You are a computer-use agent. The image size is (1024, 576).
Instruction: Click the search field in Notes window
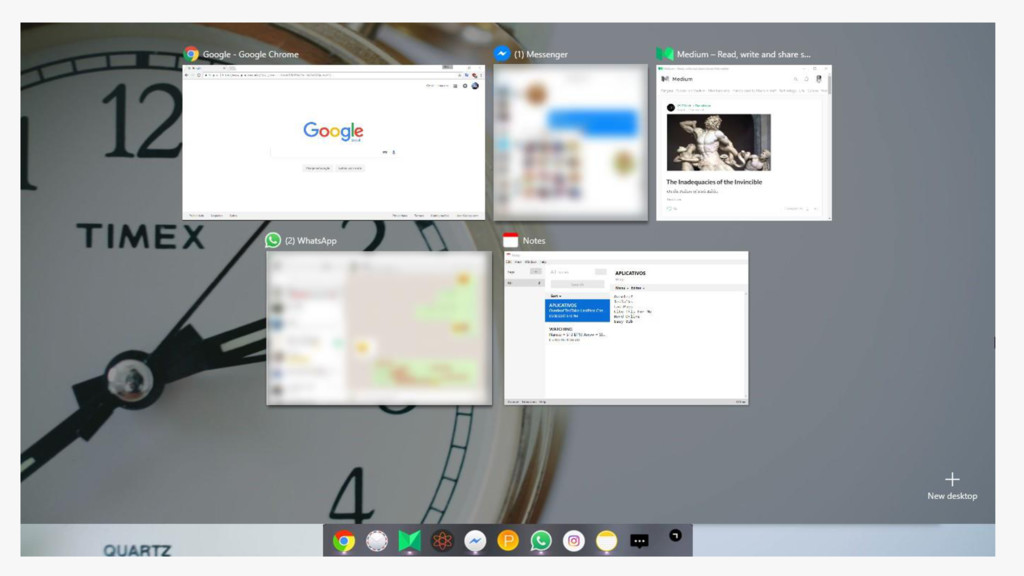pos(577,284)
